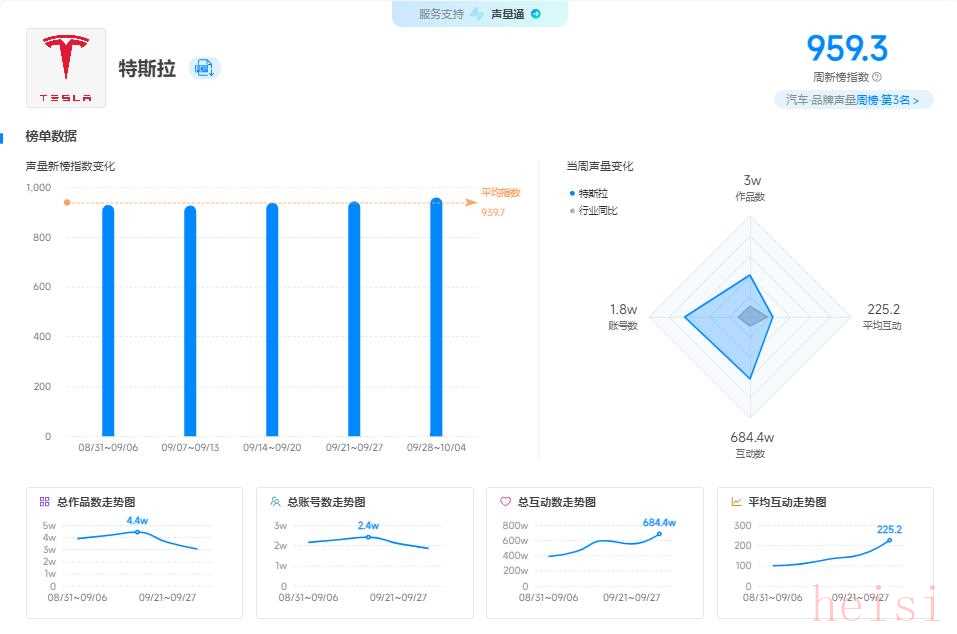
Task: Click the people icon of 总账号数走势图
Action: click(x=274, y=502)
